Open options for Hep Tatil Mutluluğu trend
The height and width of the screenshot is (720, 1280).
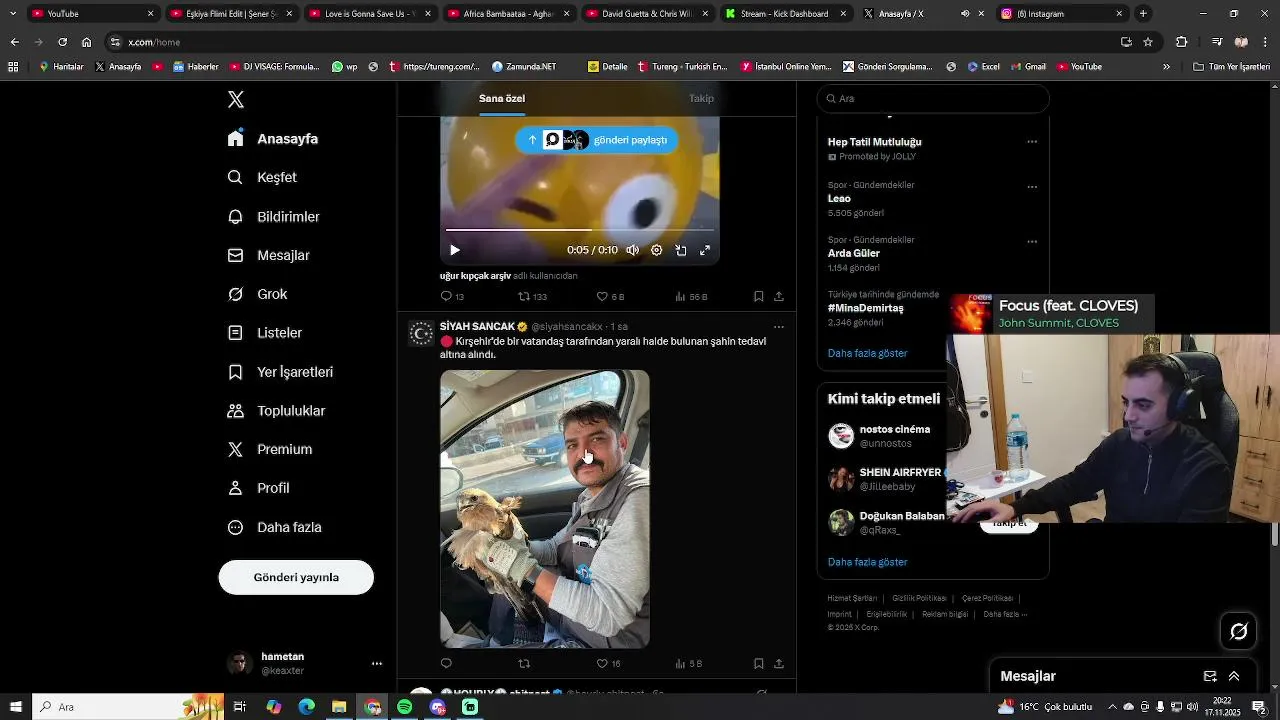coord(1032,142)
